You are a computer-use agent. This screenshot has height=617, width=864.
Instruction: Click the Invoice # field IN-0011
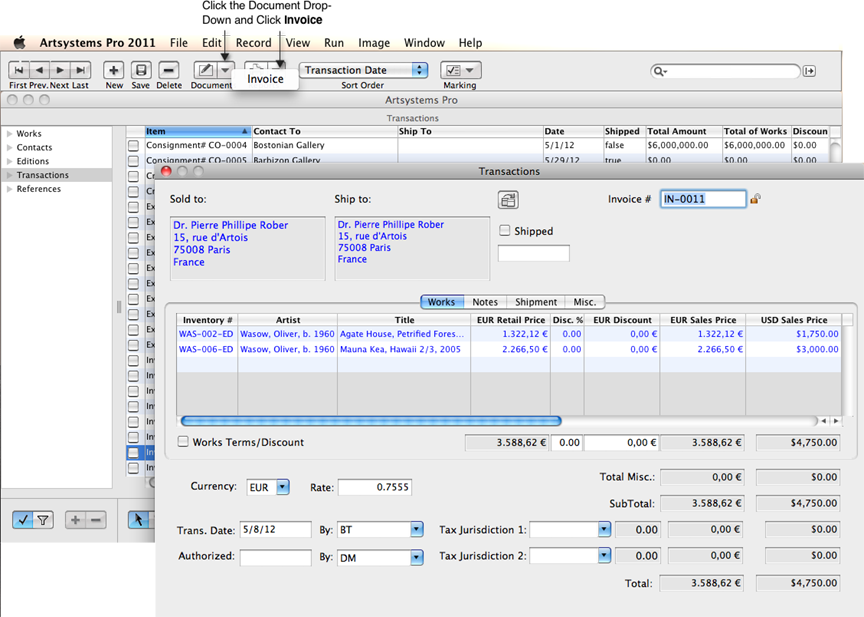pos(703,199)
